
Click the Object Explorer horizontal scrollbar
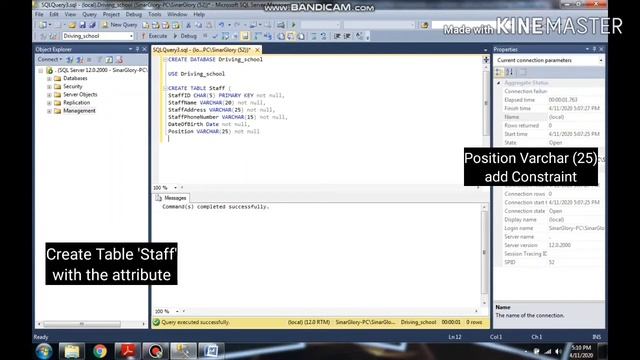coord(82,324)
